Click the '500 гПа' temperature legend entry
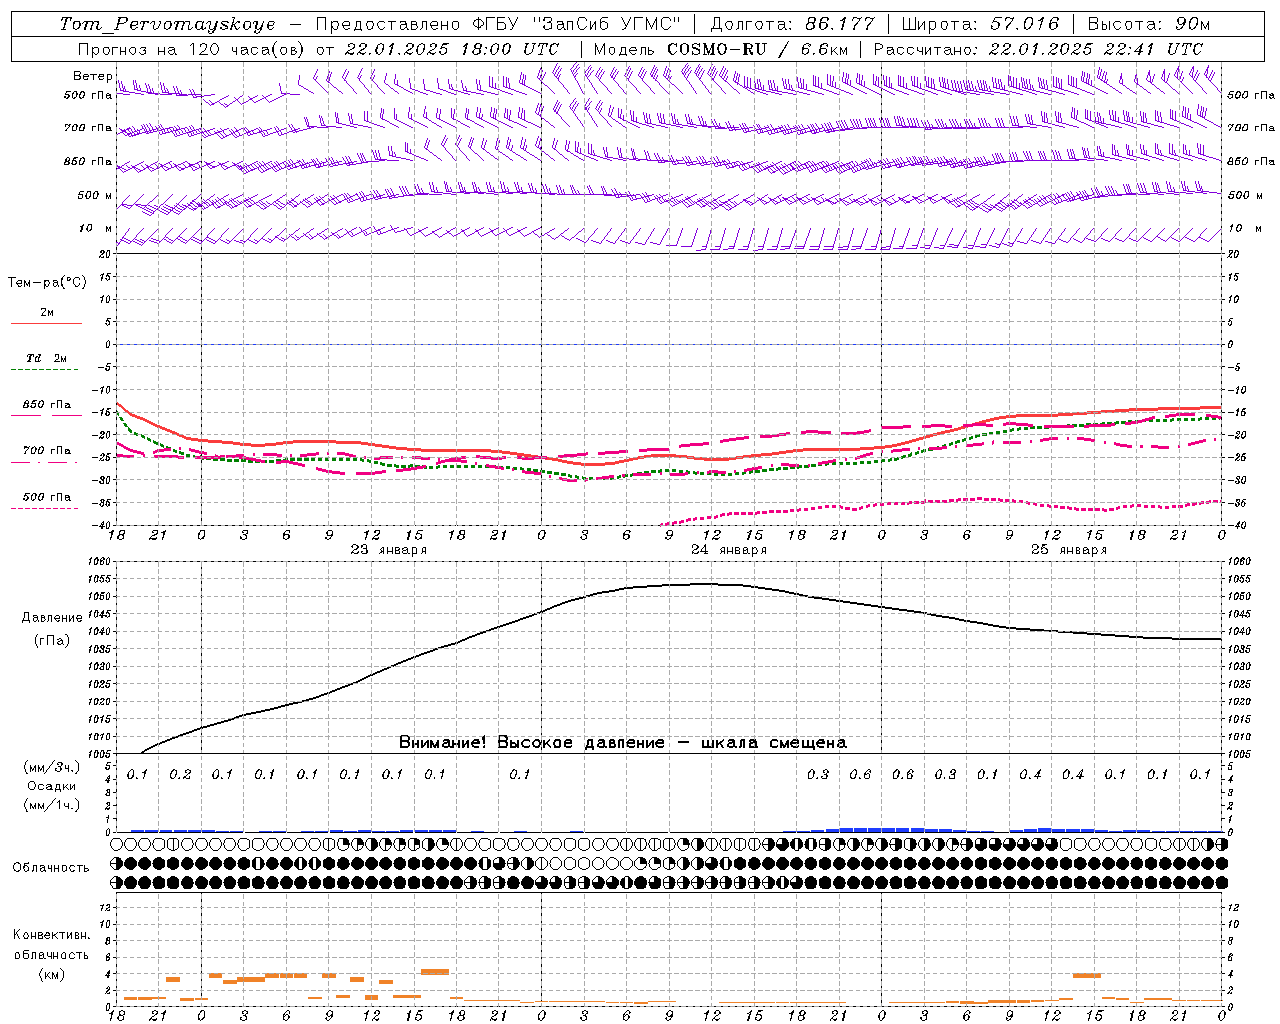This screenshot has width=1280, height=1024. pyautogui.click(x=47, y=497)
